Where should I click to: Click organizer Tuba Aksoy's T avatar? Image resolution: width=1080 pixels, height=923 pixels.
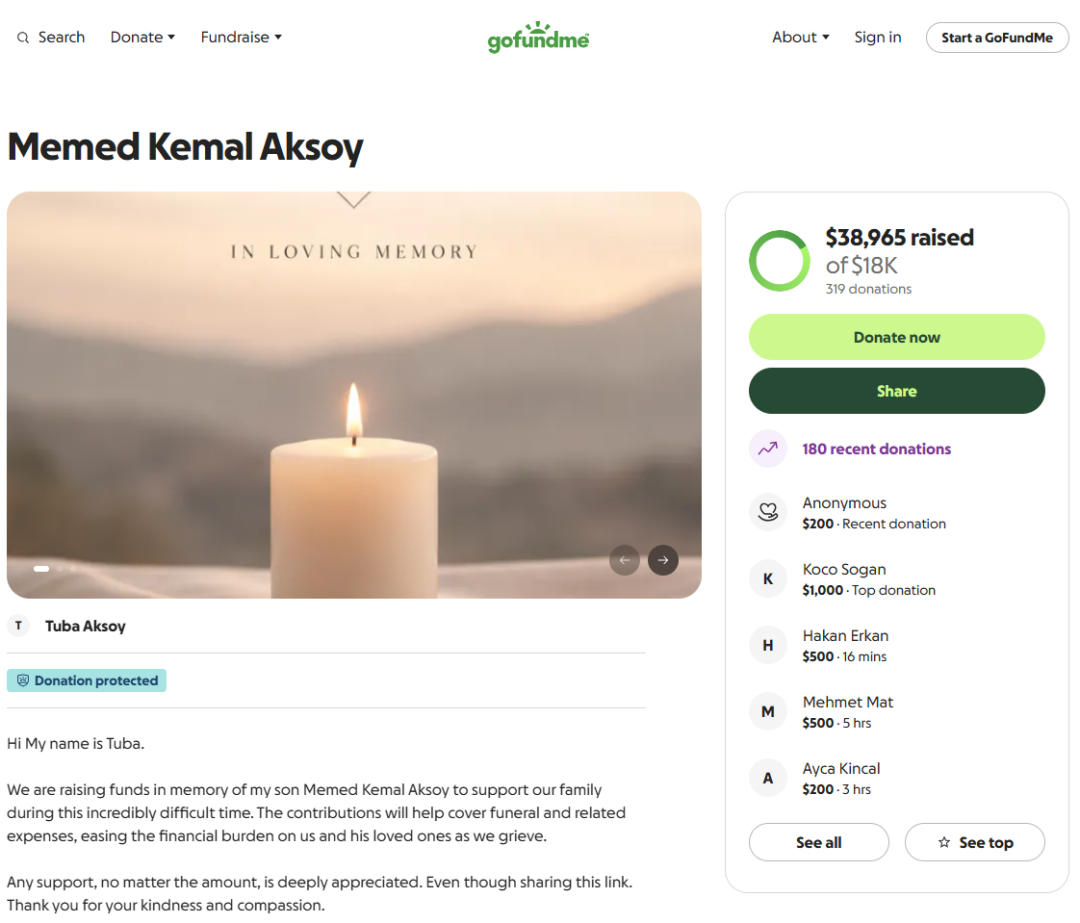pos(18,626)
